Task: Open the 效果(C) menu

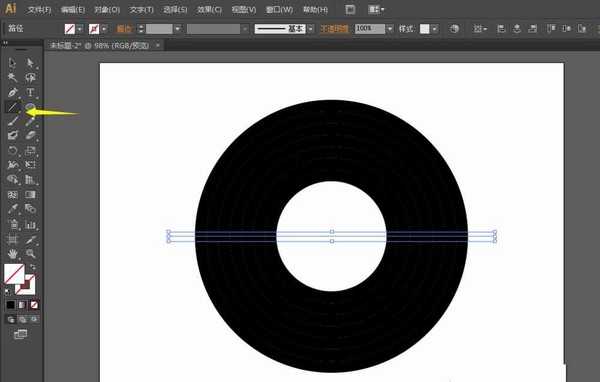Action: [x=209, y=10]
